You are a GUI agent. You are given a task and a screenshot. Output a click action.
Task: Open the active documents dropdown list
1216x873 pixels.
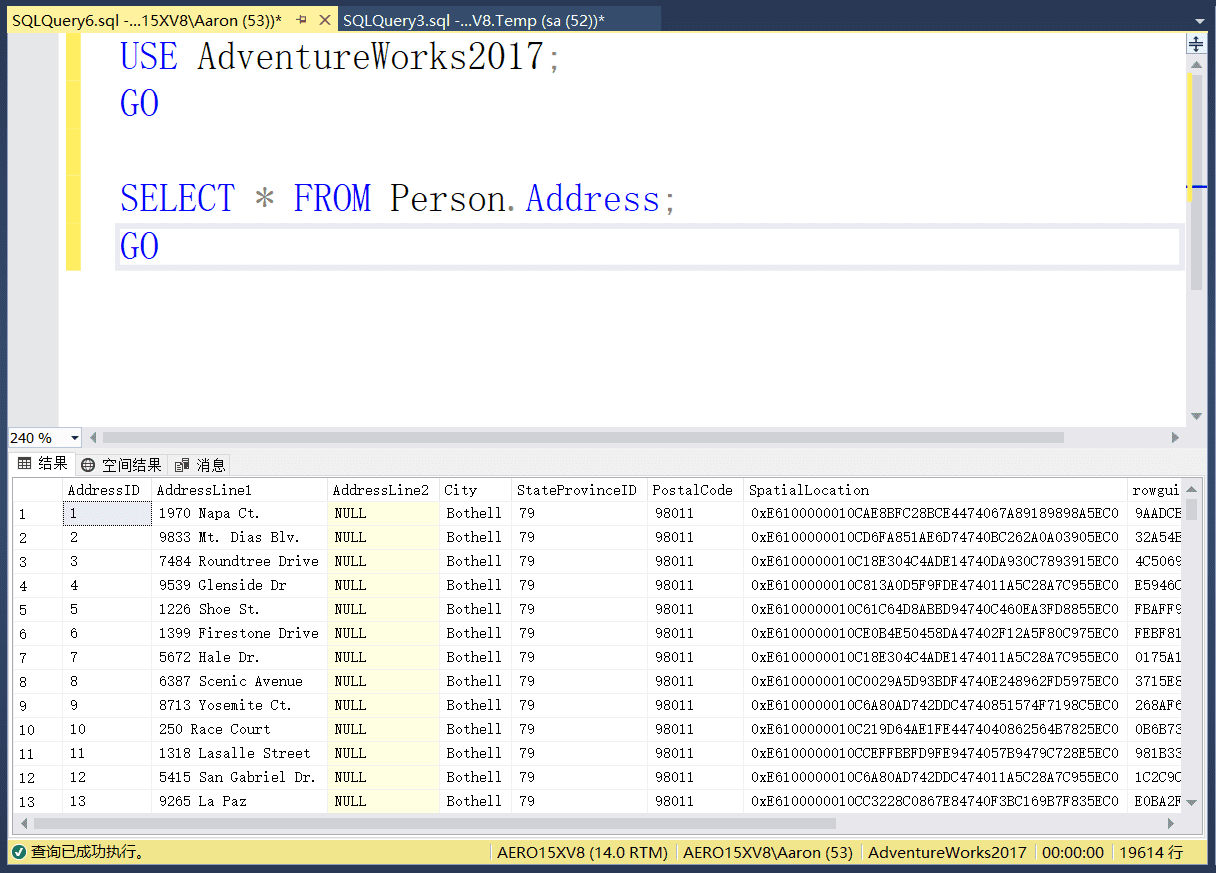coord(1198,20)
